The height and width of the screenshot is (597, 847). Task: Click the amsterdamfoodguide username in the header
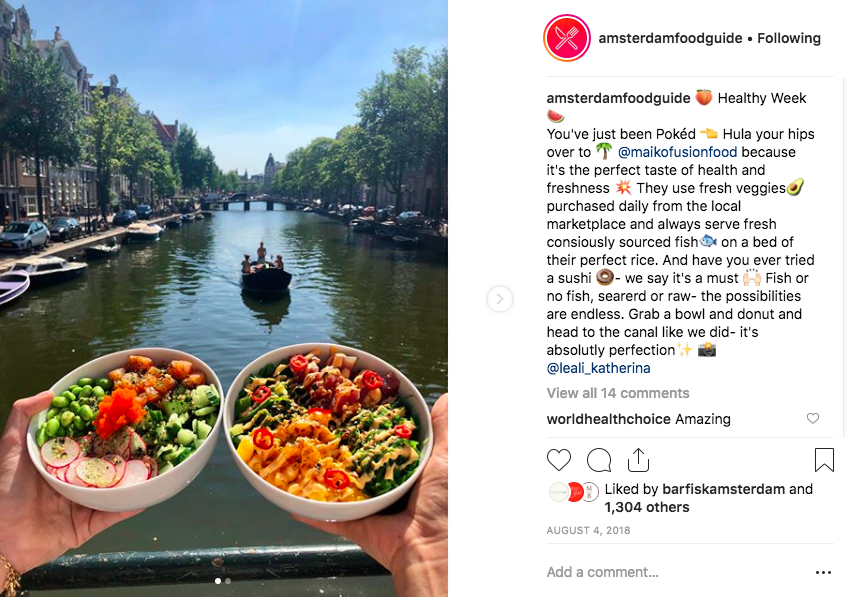[x=670, y=38]
